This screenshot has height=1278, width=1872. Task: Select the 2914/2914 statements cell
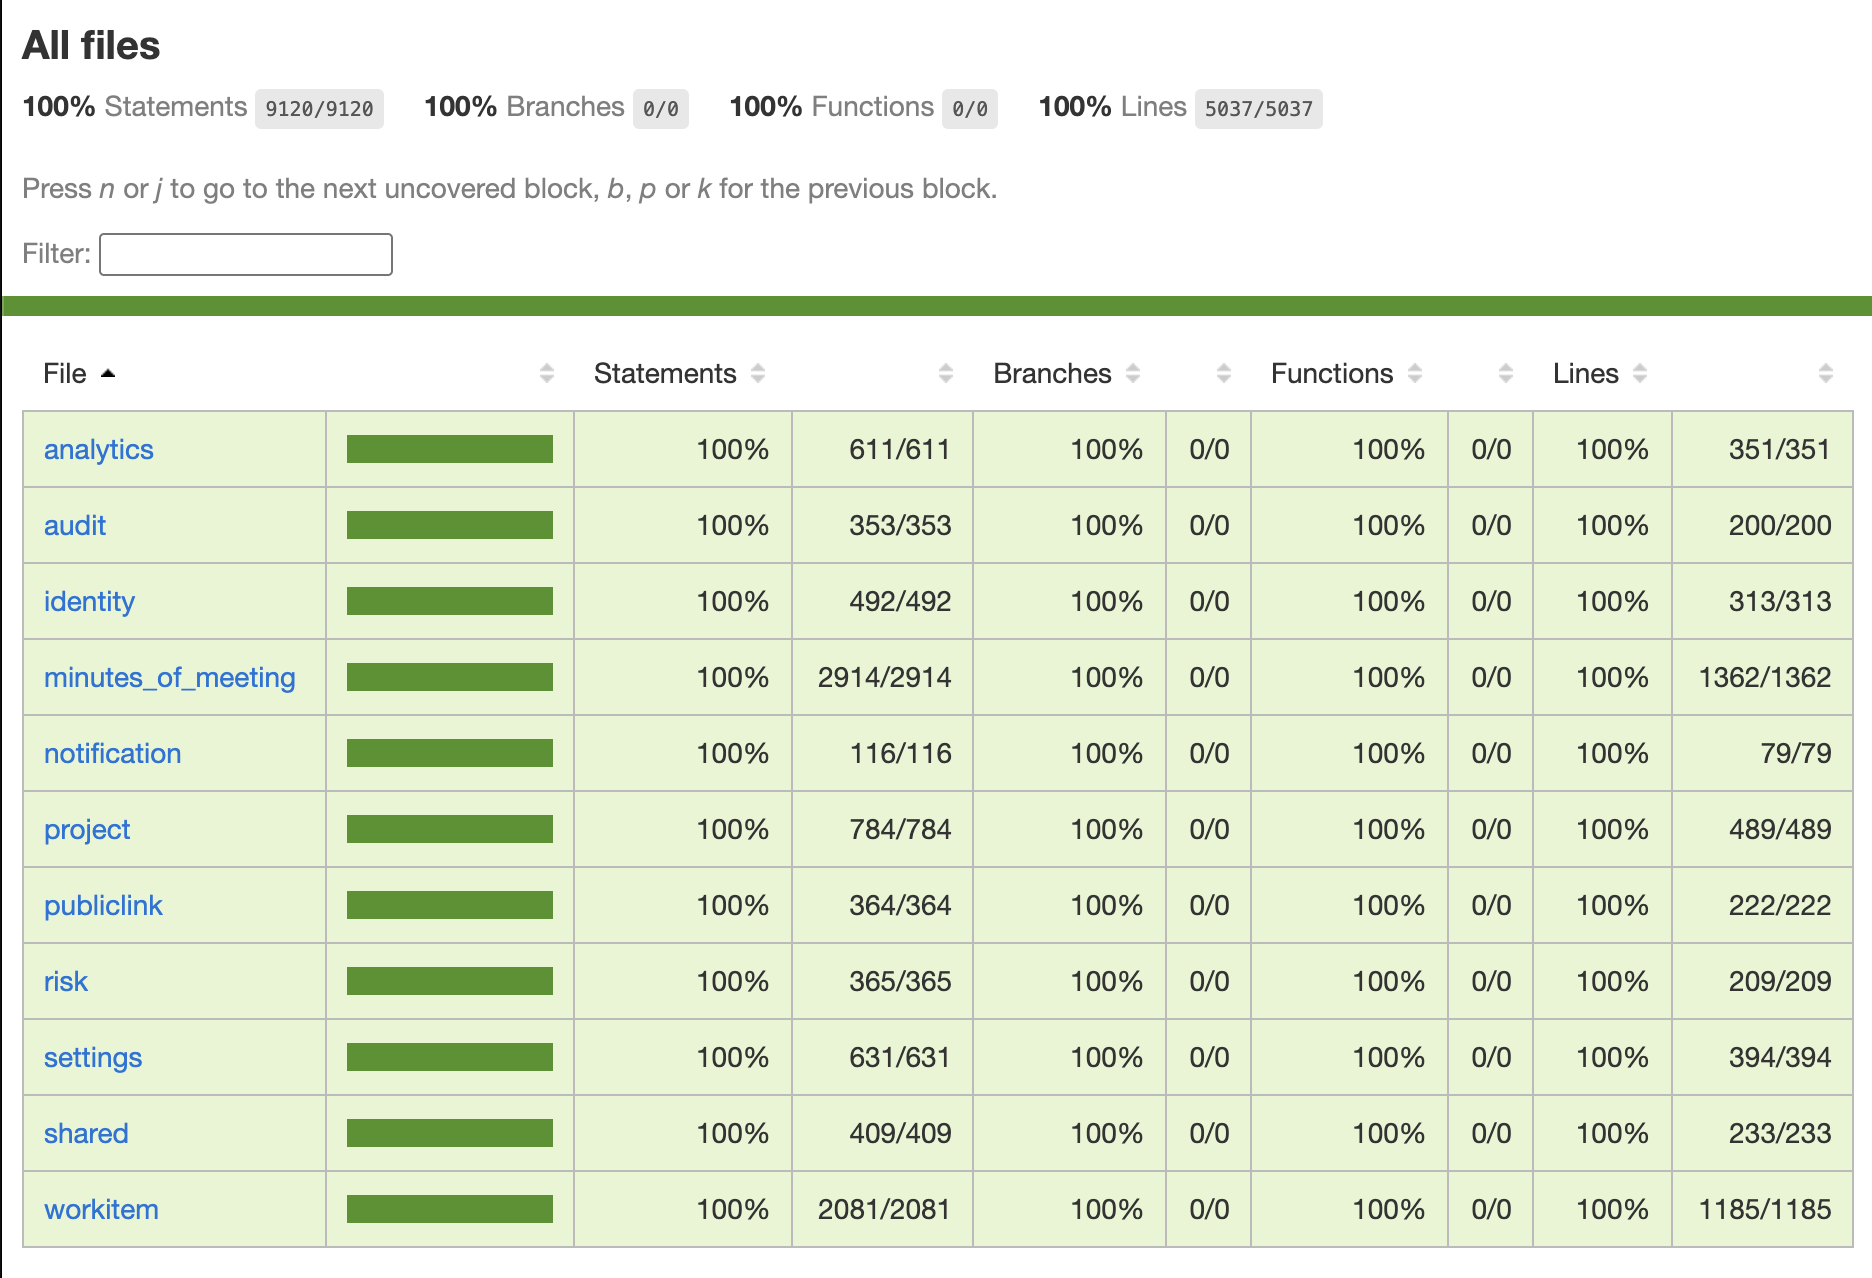pos(883,678)
